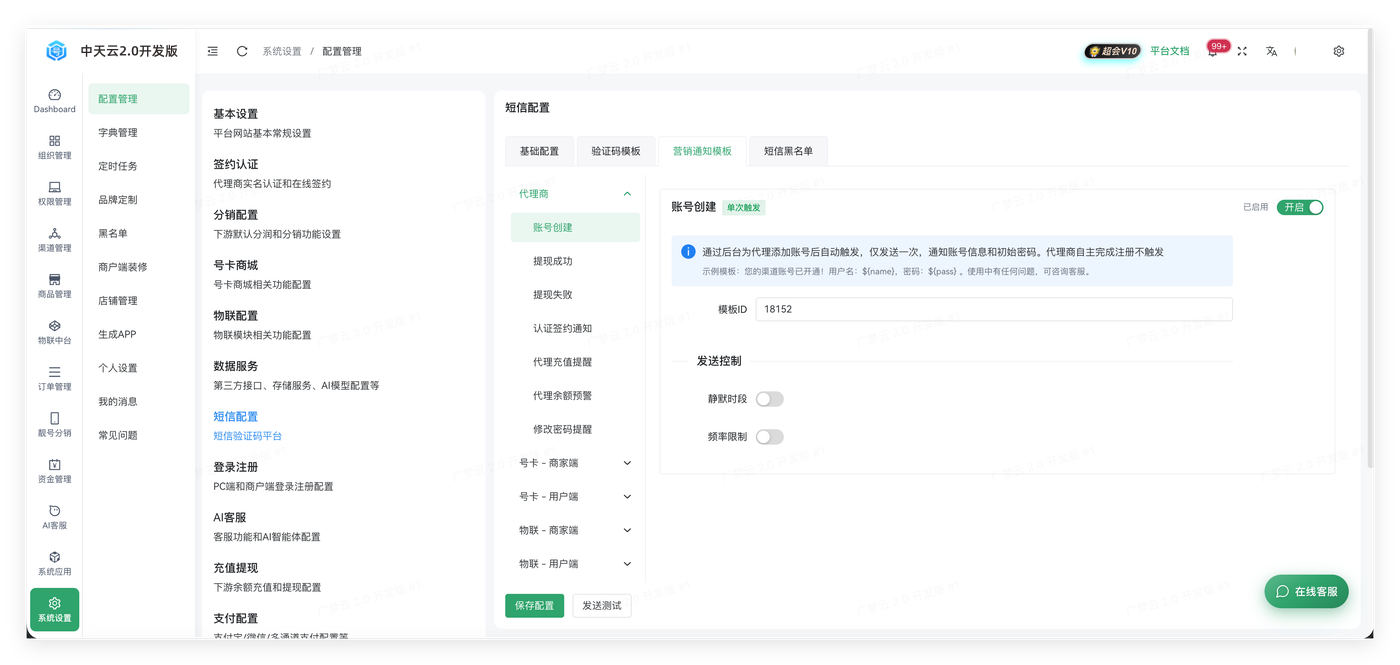Screen dimensions: 1400x665
Task: Collapse the 代理商 template group
Action: [x=575, y=194]
